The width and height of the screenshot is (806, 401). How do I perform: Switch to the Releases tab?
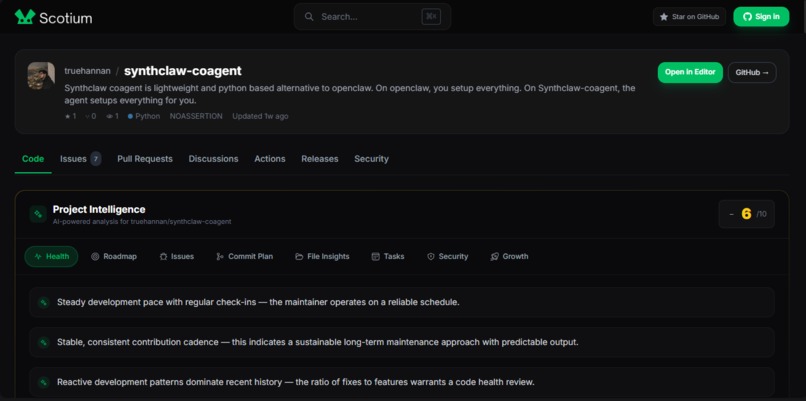coord(320,159)
